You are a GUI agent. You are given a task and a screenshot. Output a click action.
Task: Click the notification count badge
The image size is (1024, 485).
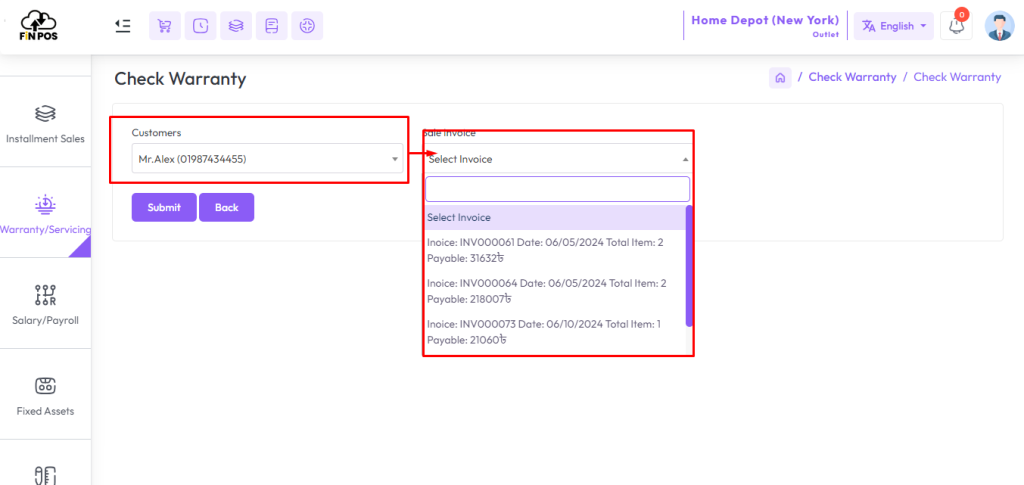961,14
